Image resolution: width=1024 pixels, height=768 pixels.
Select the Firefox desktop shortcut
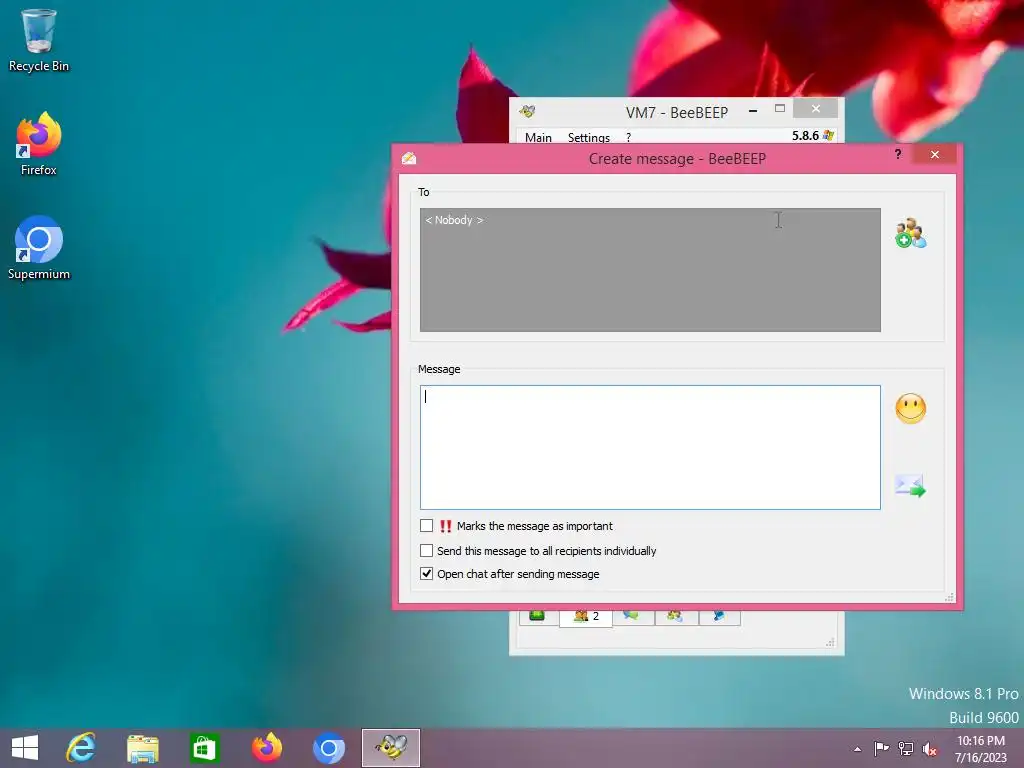click(39, 144)
